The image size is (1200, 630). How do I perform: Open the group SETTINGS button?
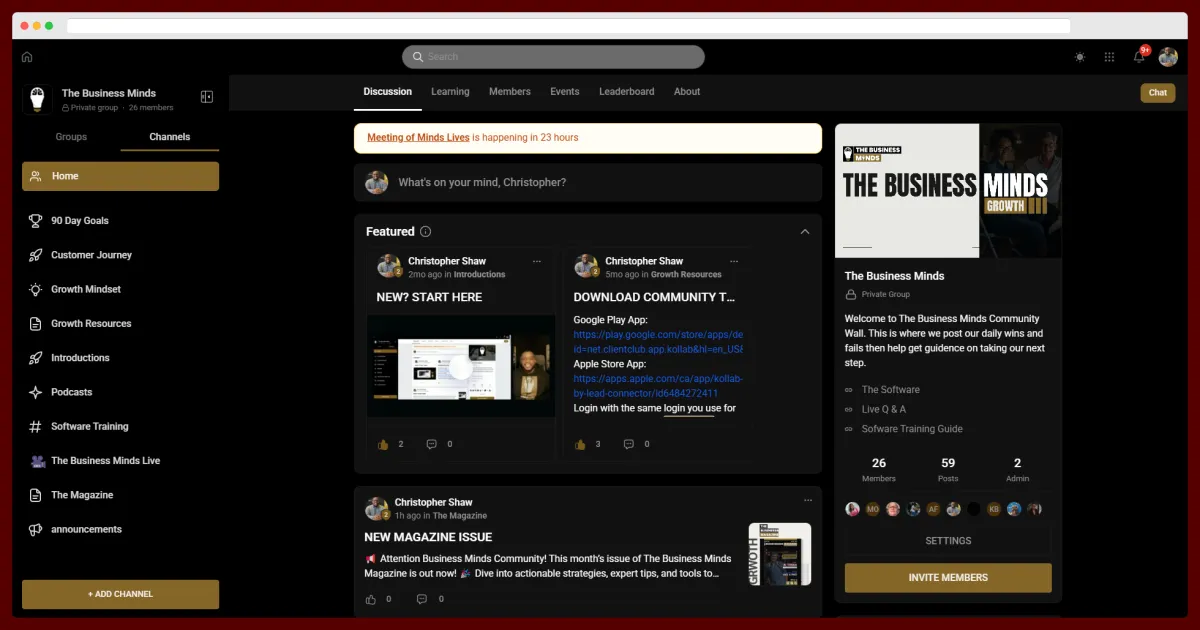click(948, 541)
